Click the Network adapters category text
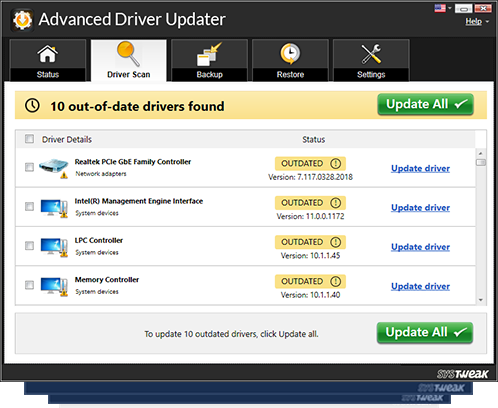This screenshot has width=498, height=408. tap(101, 174)
